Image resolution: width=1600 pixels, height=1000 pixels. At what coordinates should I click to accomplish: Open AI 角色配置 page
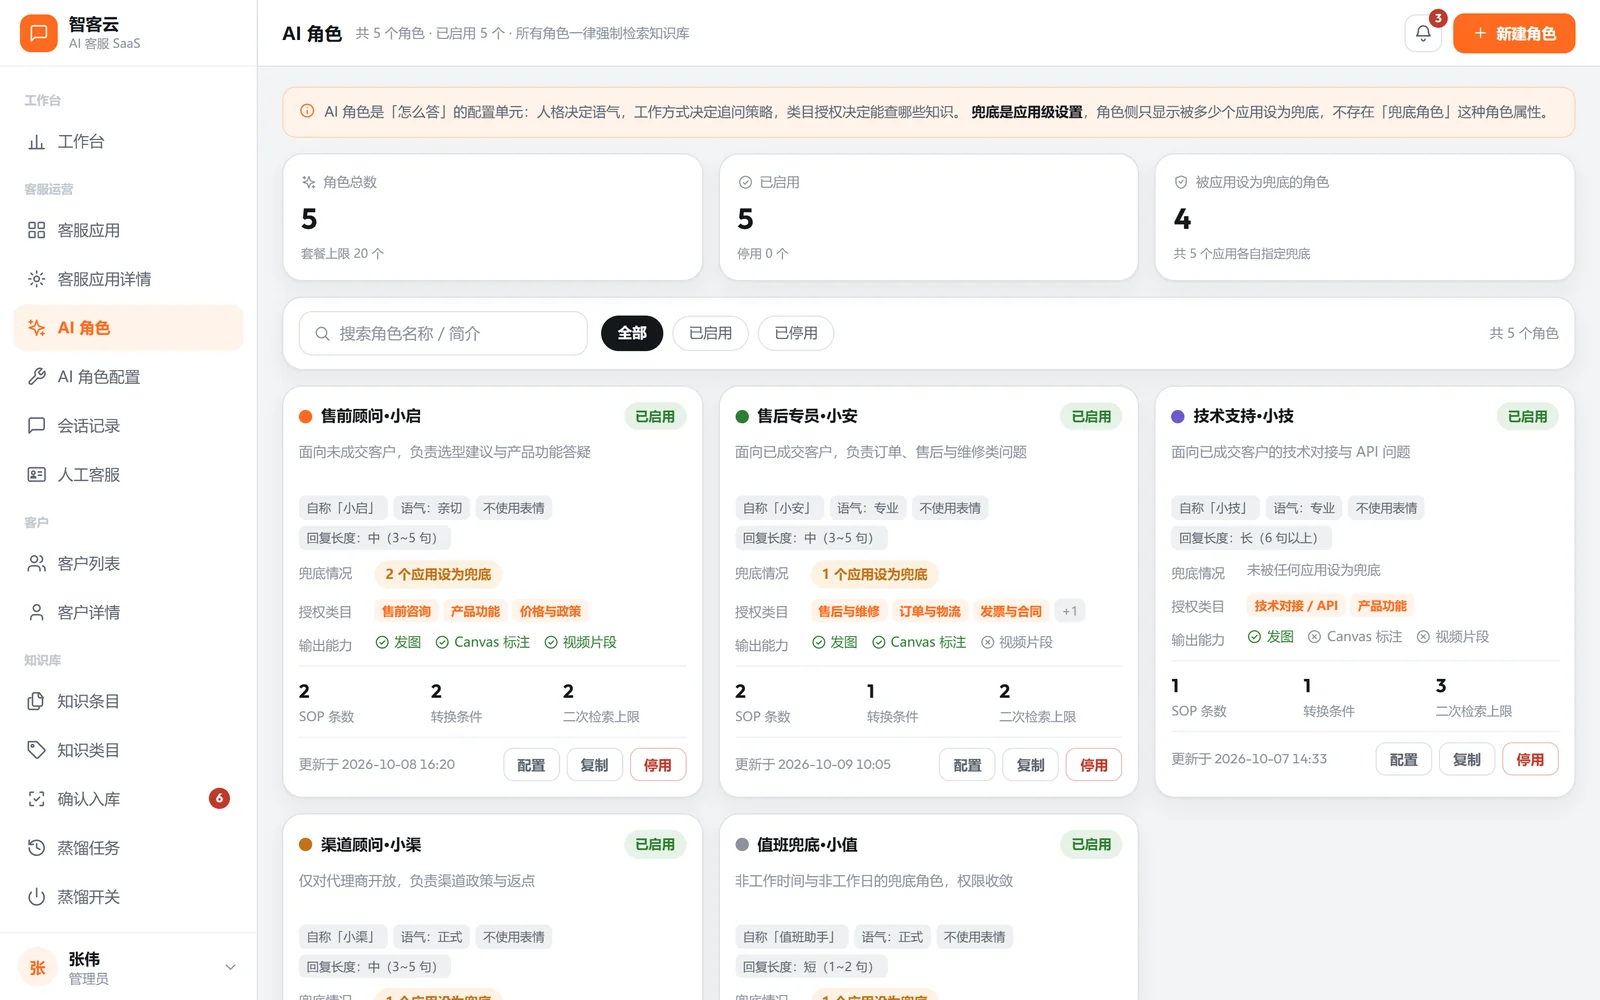point(128,377)
